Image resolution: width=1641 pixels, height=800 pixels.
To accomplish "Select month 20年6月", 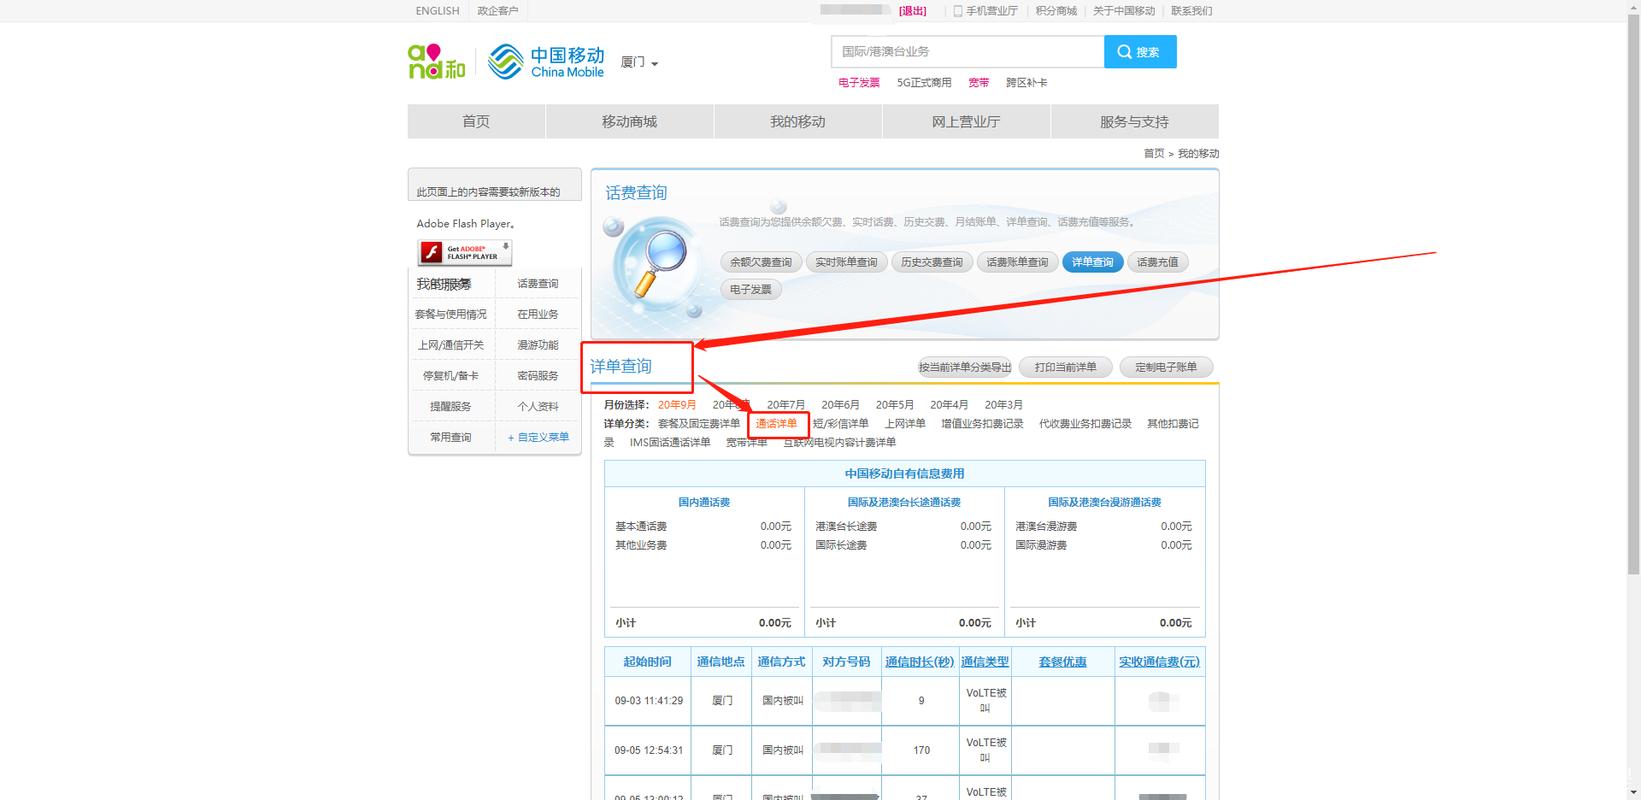I will pos(841,405).
